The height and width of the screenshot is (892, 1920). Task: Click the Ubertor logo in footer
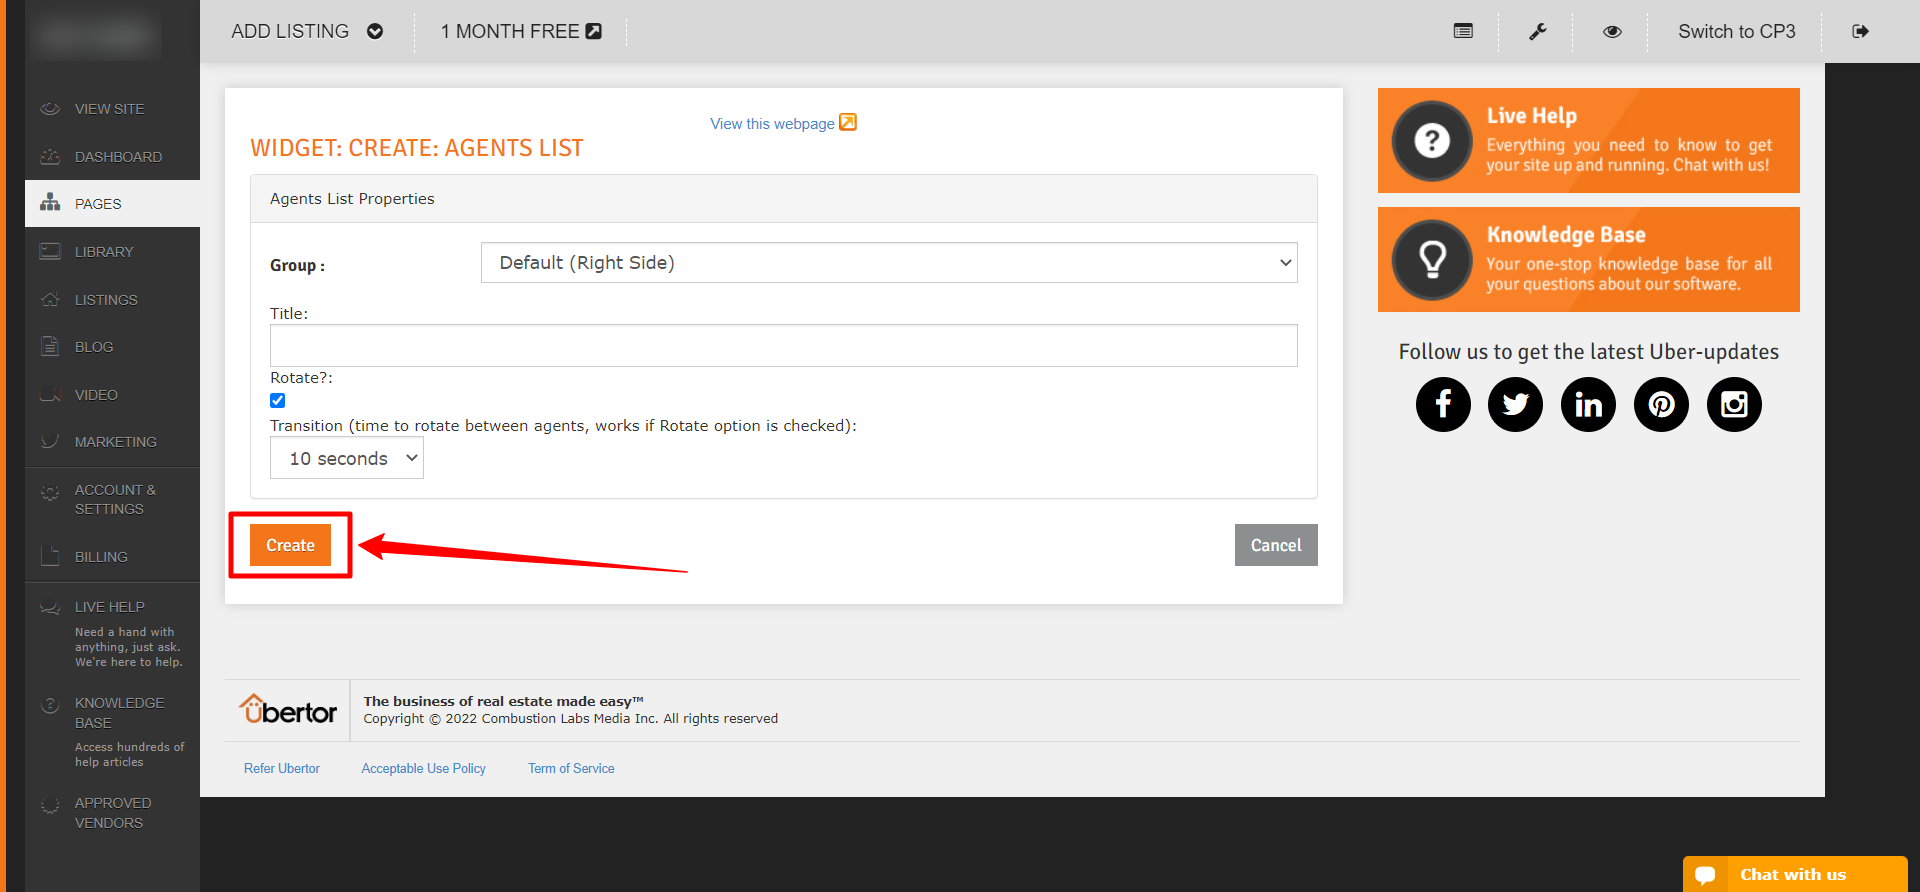coord(288,709)
